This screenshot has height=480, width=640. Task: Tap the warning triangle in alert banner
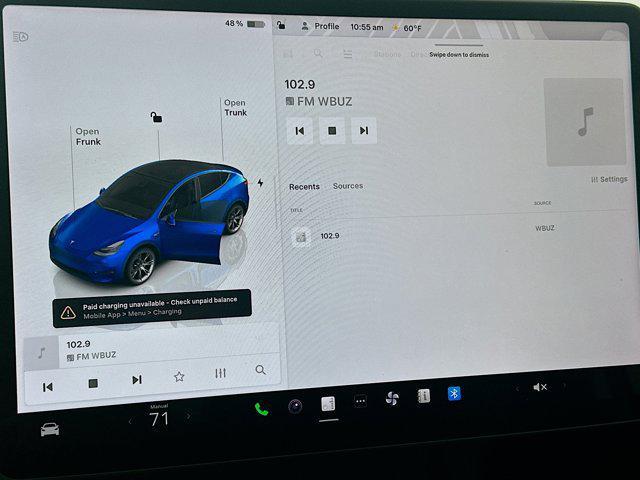pyautogui.click(x=68, y=313)
